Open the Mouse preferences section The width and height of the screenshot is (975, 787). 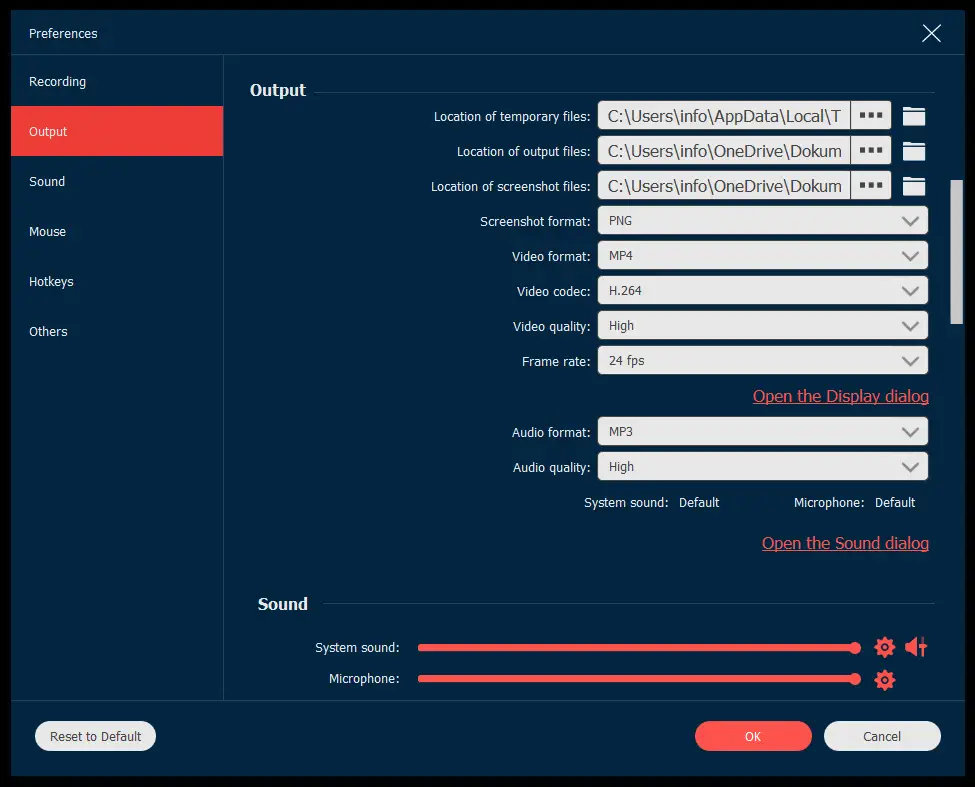pyautogui.click(x=117, y=231)
